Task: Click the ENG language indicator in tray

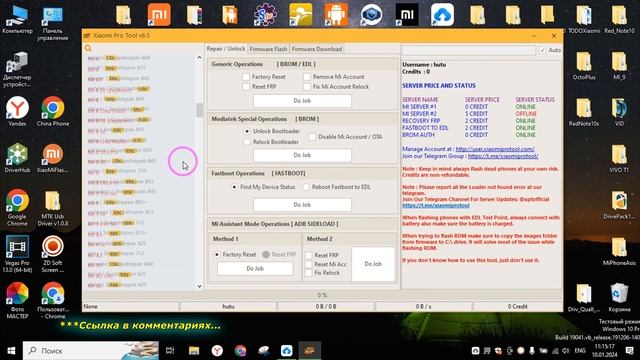Action: [x=580, y=351]
